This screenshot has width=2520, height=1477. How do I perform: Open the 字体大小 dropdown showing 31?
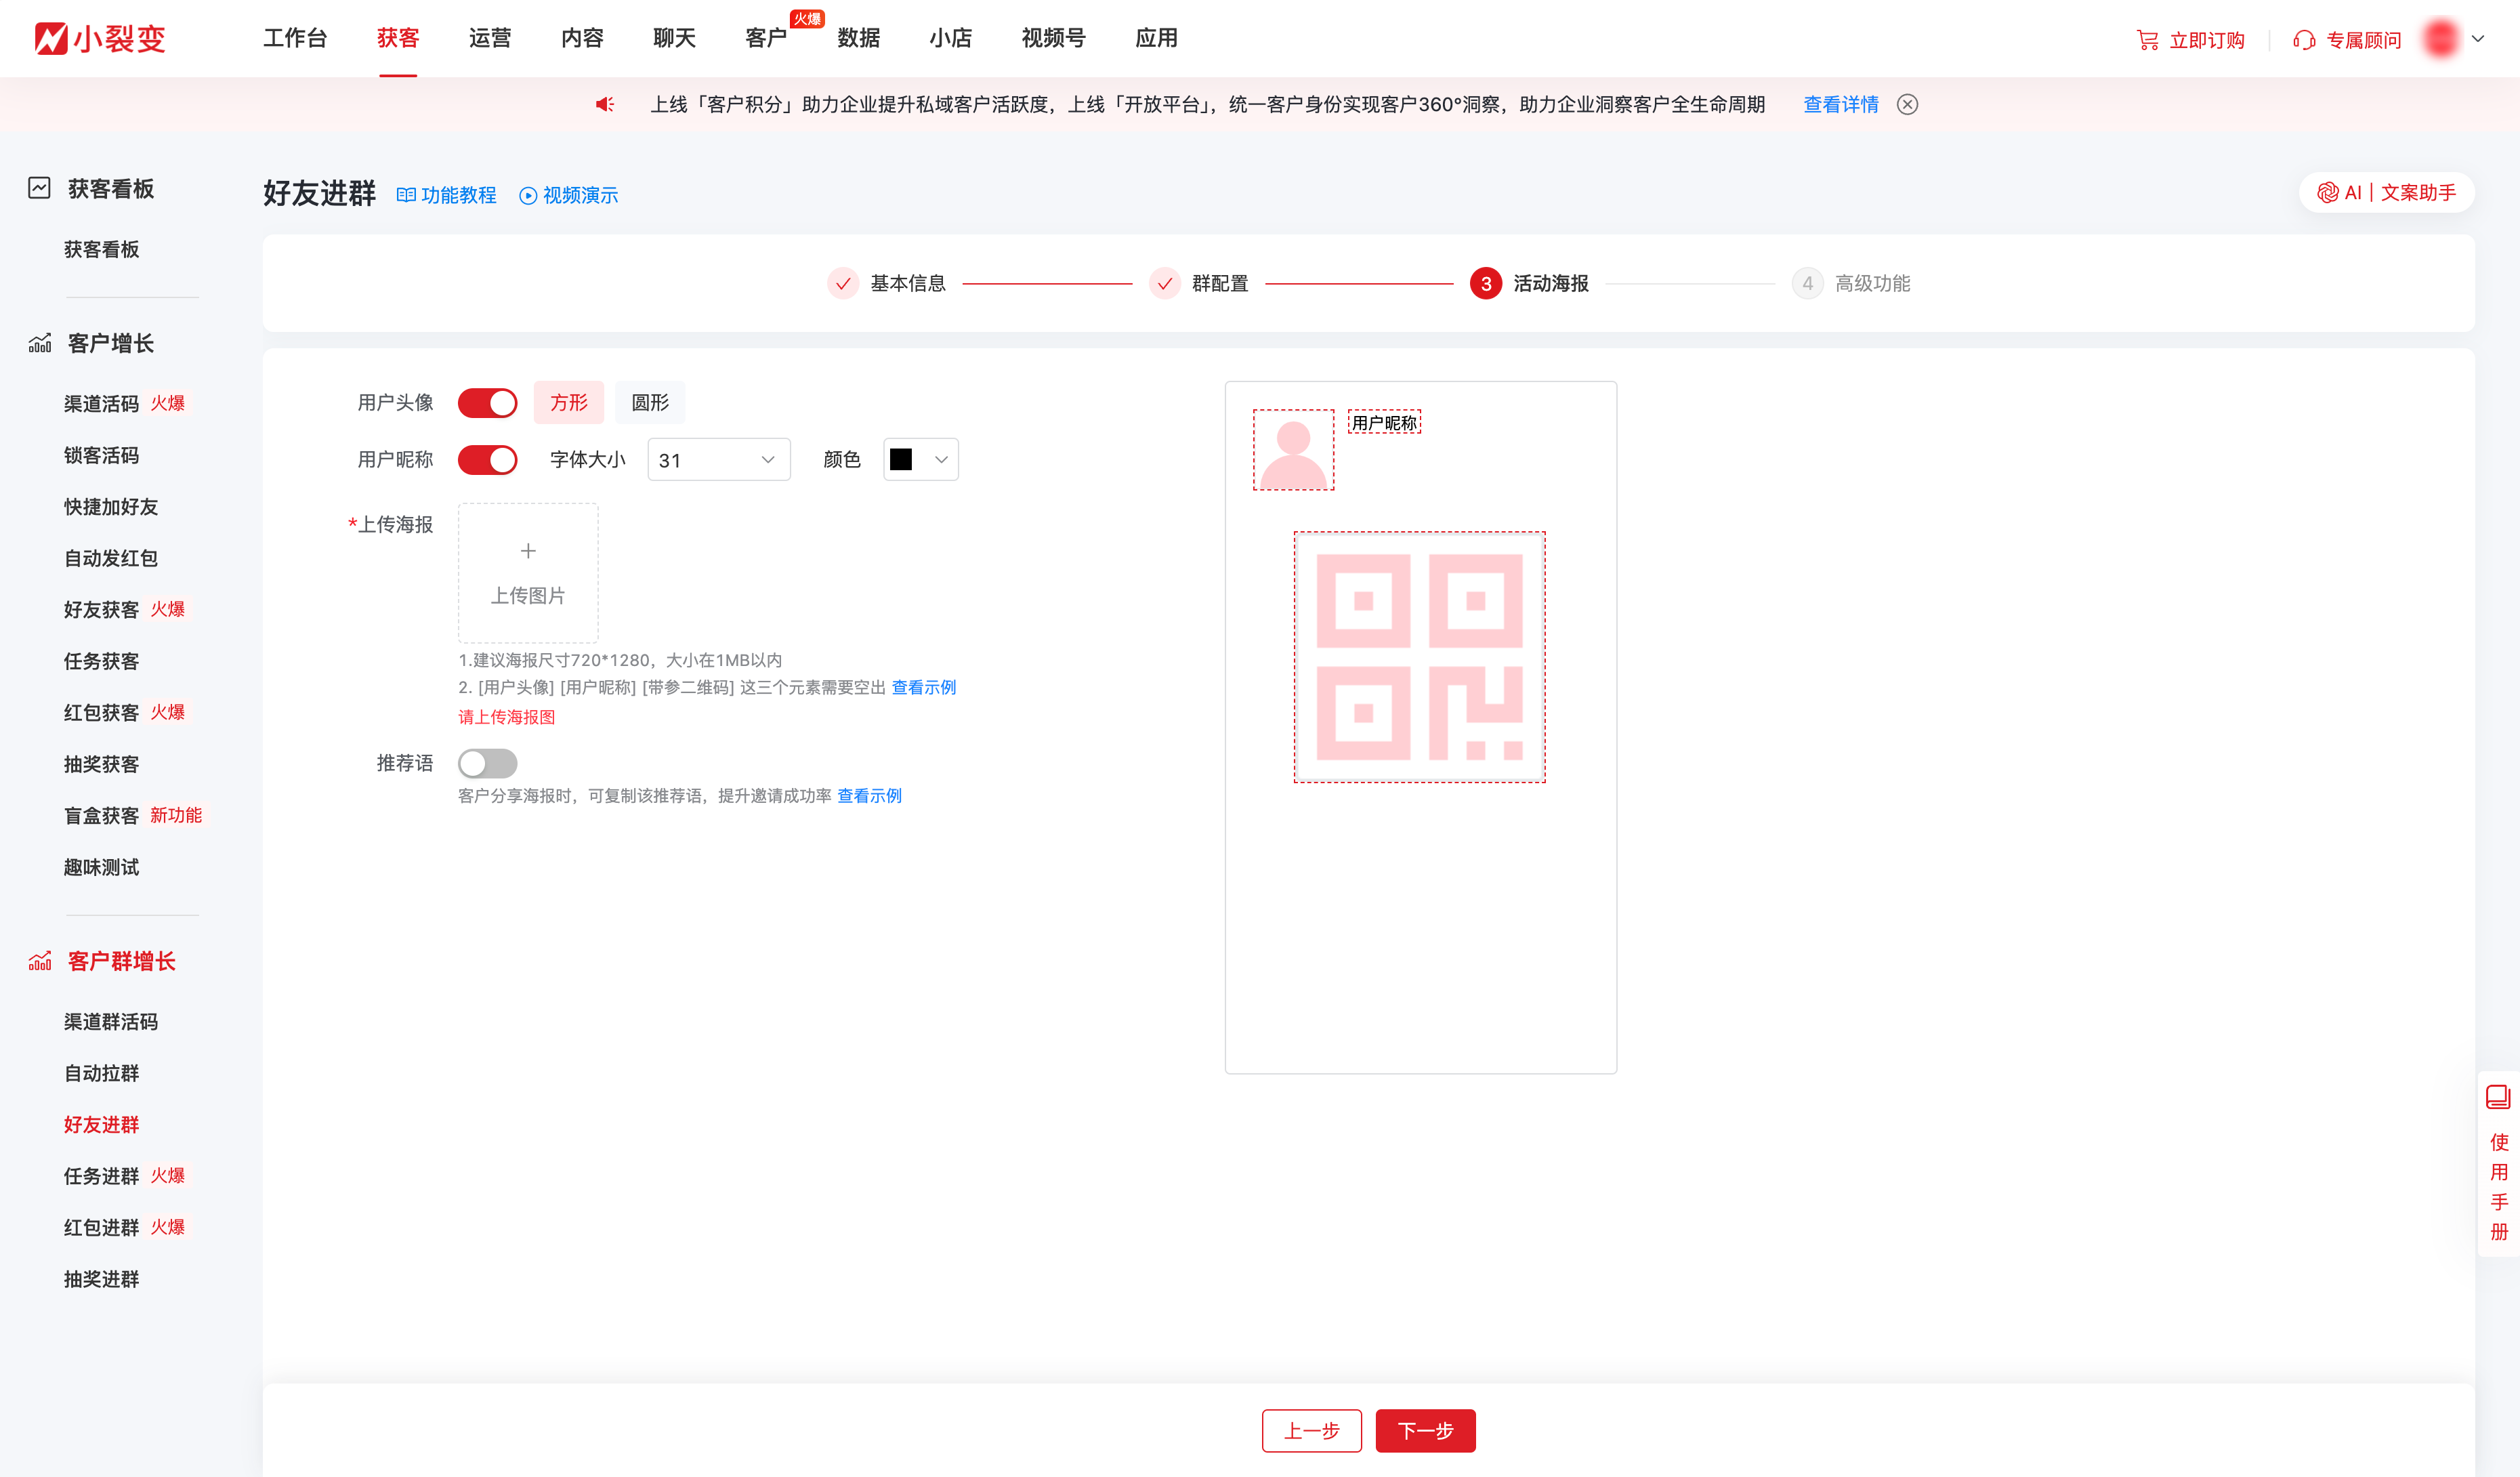click(x=717, y=459)
